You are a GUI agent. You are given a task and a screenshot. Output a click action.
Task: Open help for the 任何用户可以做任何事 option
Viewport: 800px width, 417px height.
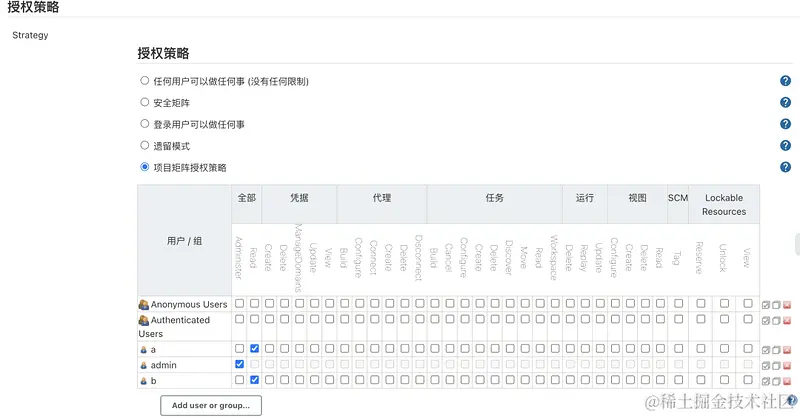click(x=785, y=81)
